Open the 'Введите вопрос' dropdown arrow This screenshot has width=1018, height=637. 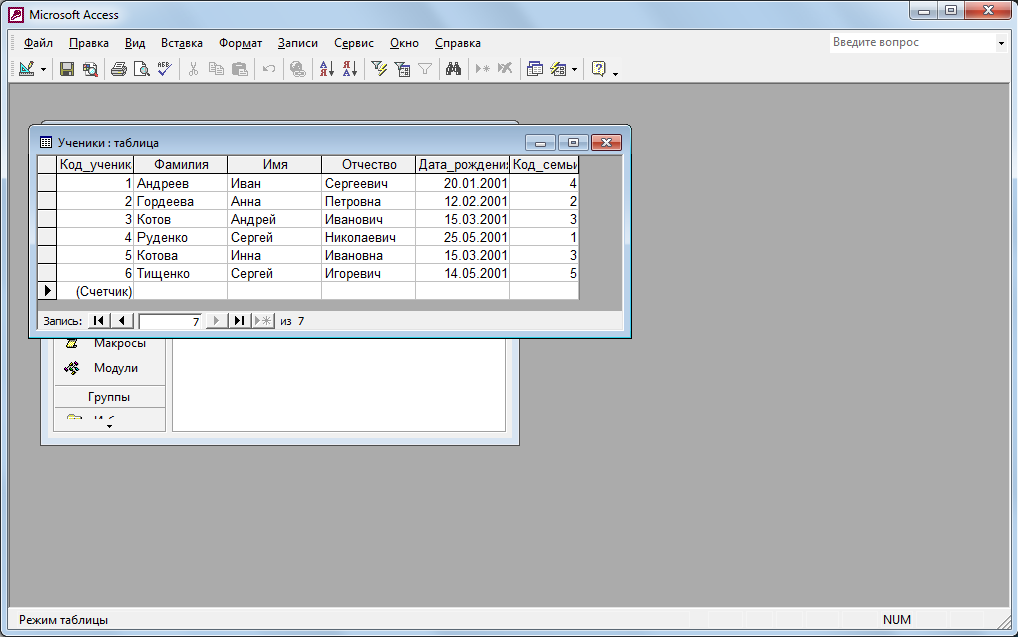pos(1001,43)
